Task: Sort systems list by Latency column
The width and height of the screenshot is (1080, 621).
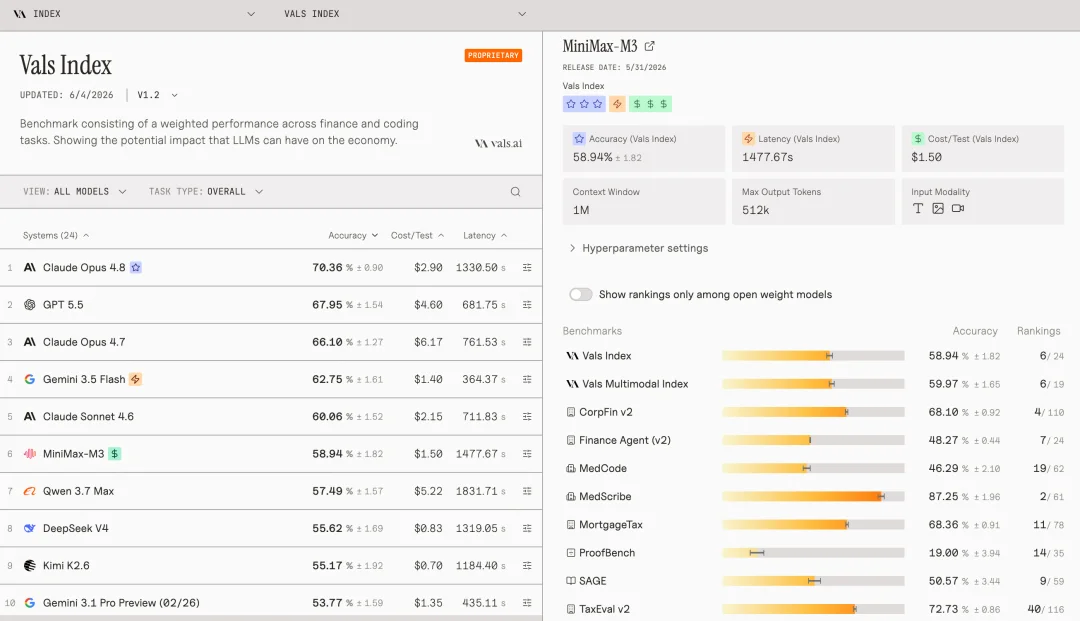Action: [x=485, y=235]
